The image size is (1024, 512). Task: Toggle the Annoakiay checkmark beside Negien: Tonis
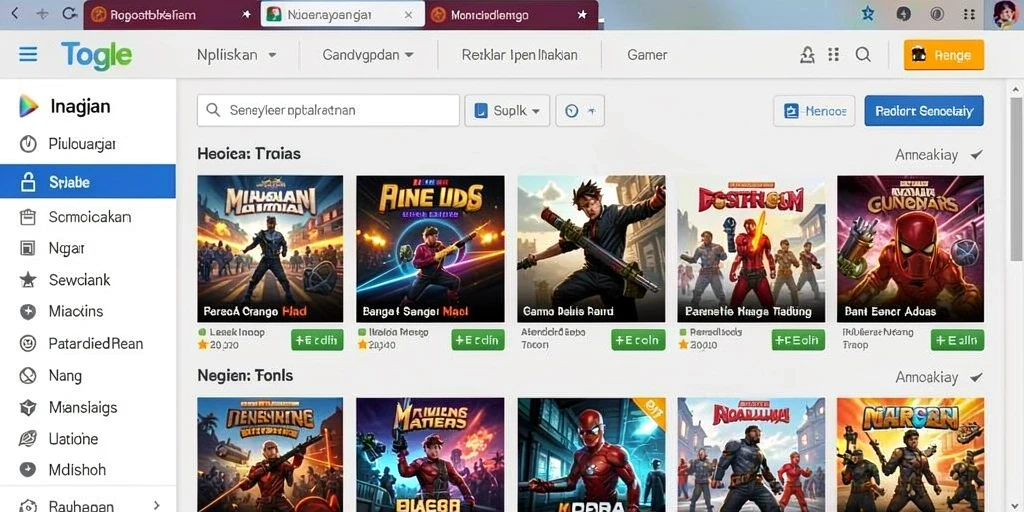pyautogui.click(x=976, y=377)
